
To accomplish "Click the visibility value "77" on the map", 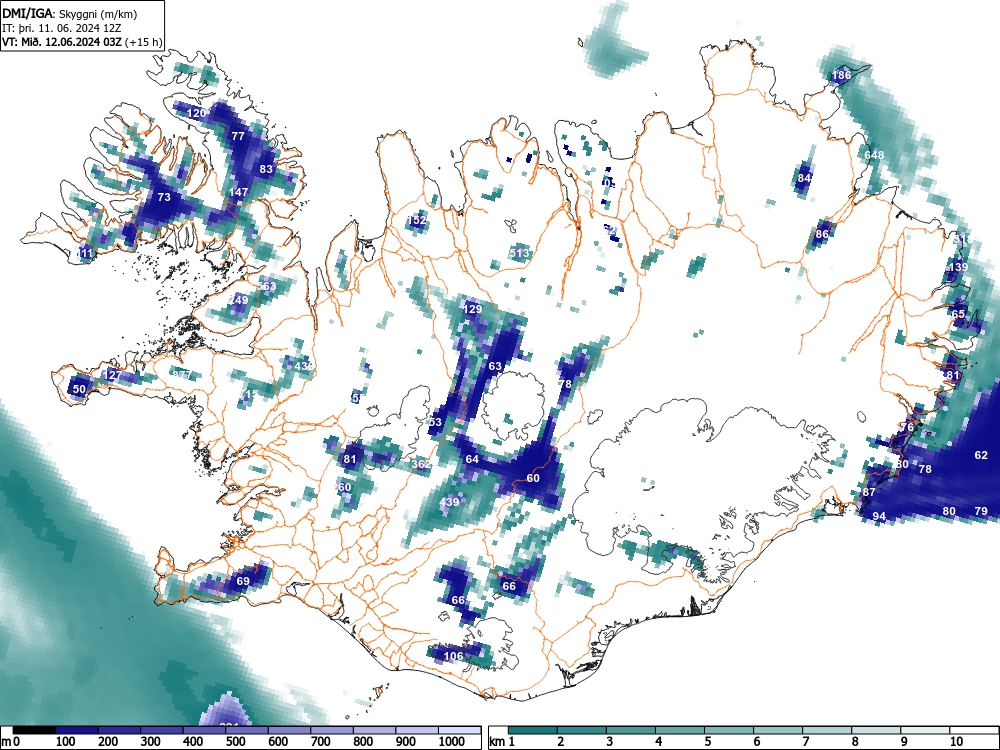I will pyautogui.click(x=238, y=136).
